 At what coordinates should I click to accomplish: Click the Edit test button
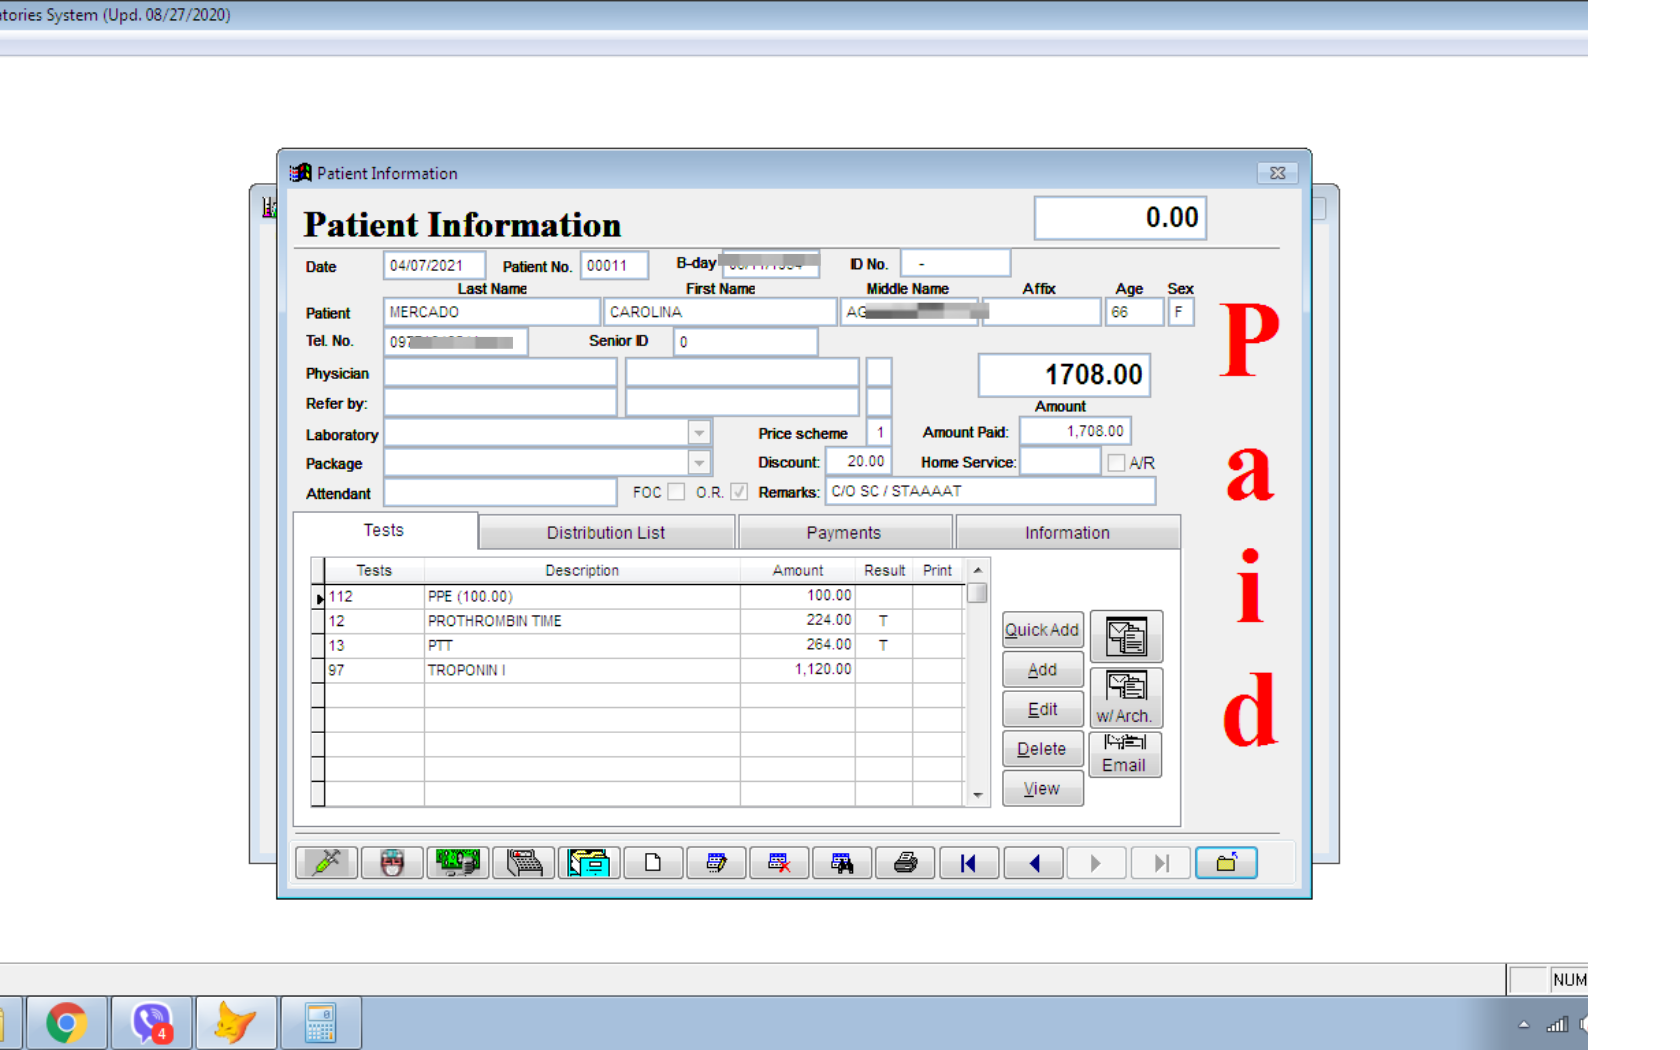coord(1042,709)
